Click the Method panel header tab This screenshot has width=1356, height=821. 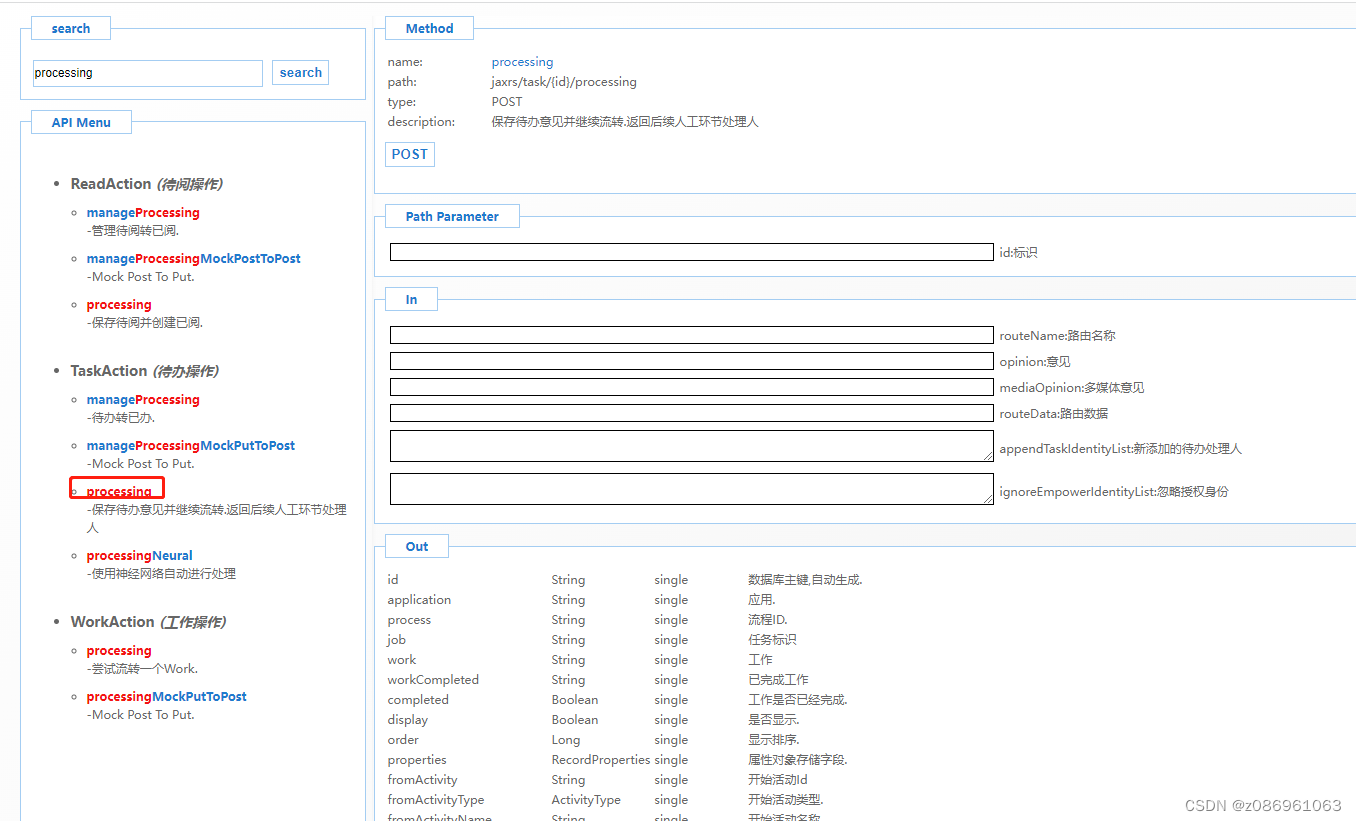429,27
